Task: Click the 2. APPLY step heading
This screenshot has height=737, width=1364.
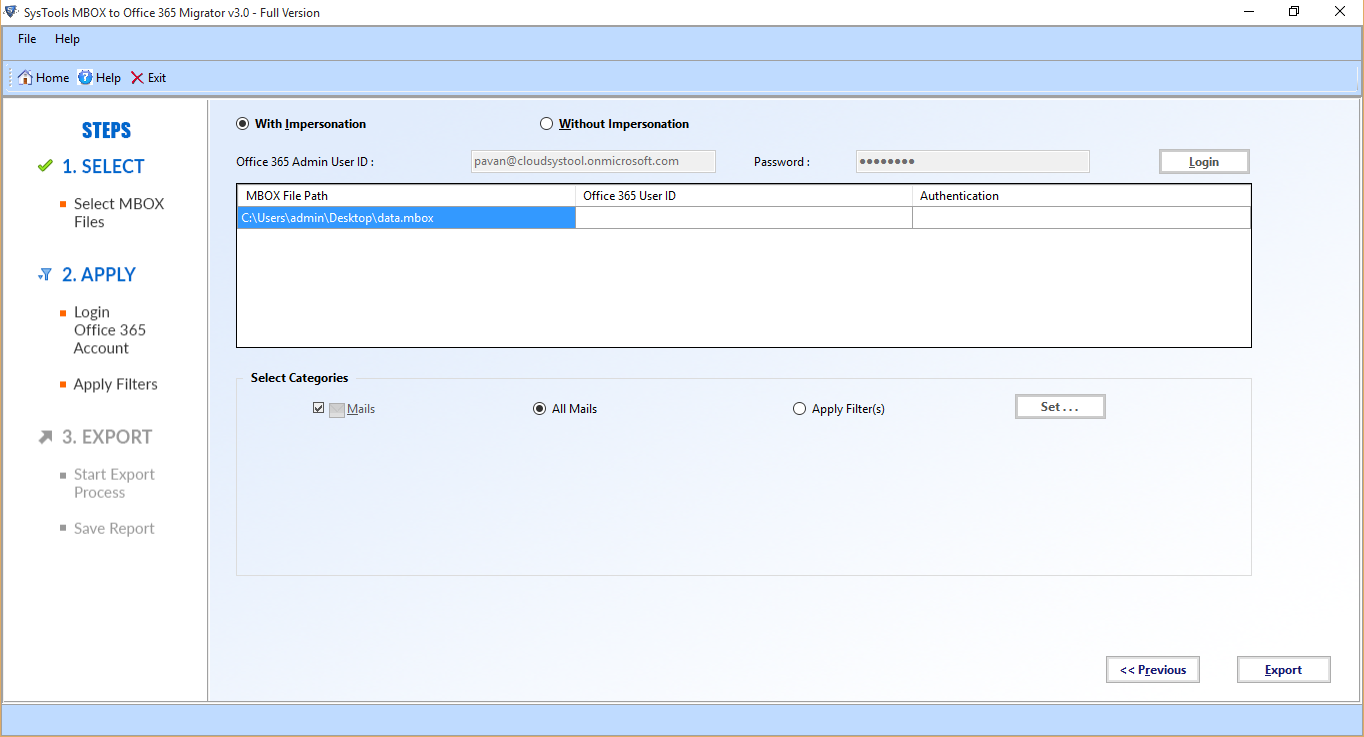Action: pyautogui.click(x=99, y=275)
